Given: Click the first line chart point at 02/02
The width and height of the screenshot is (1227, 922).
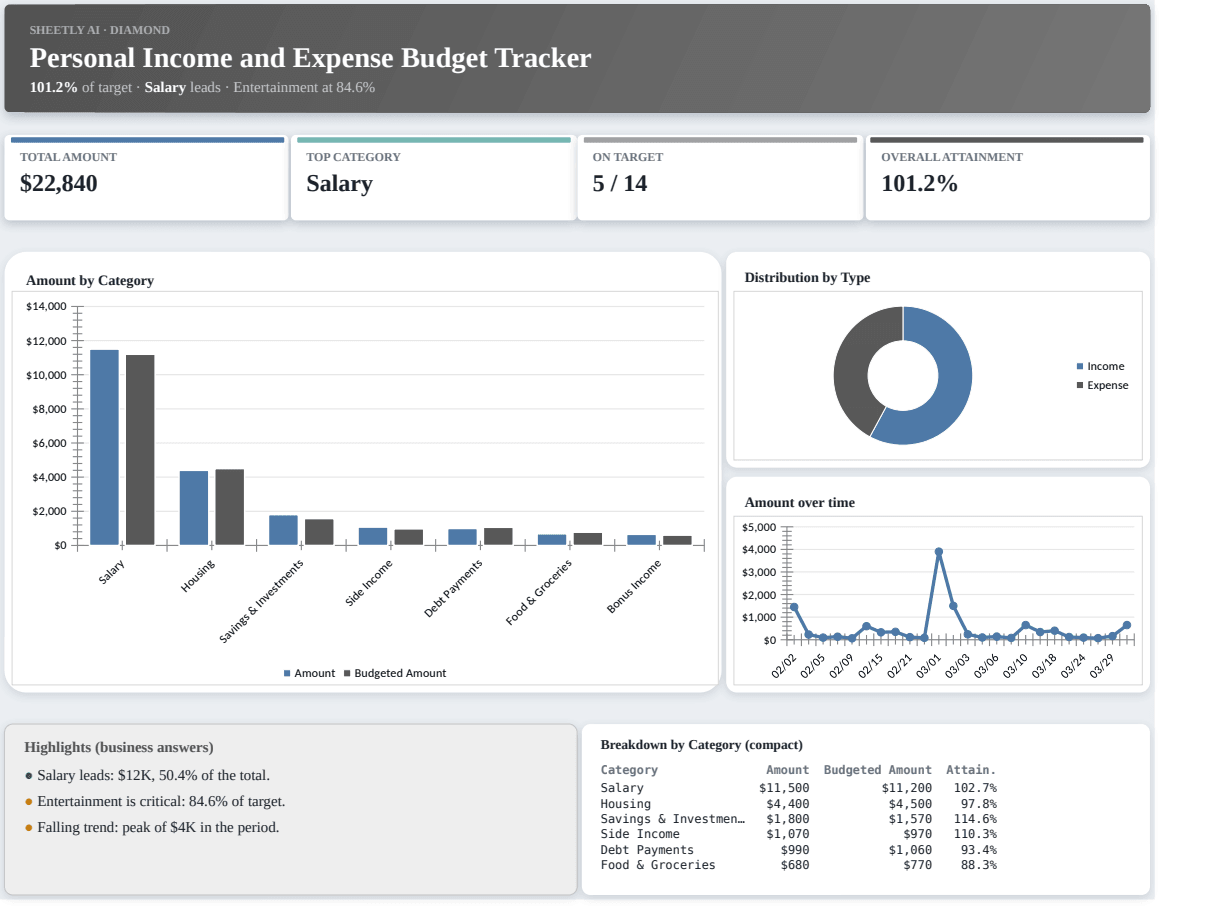Looking at the screenshot, I should tap(794, 607).
